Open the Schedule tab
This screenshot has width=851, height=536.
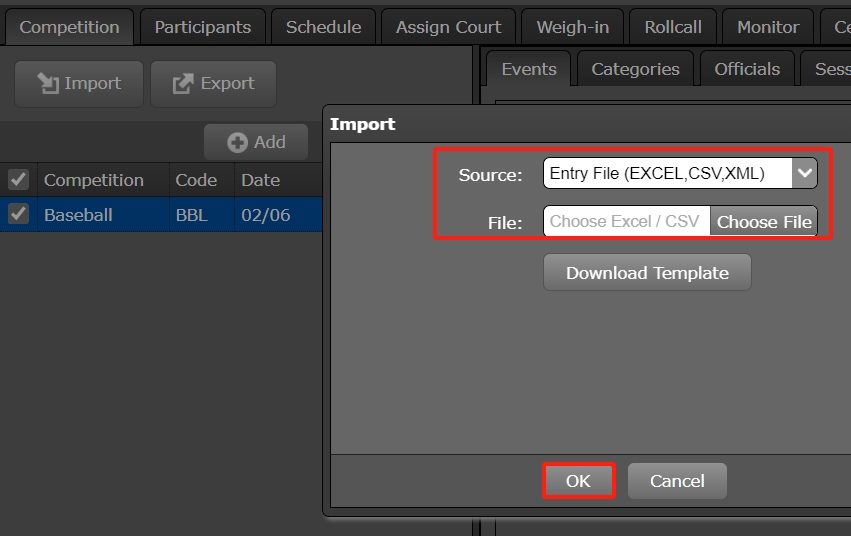(323, 27)
